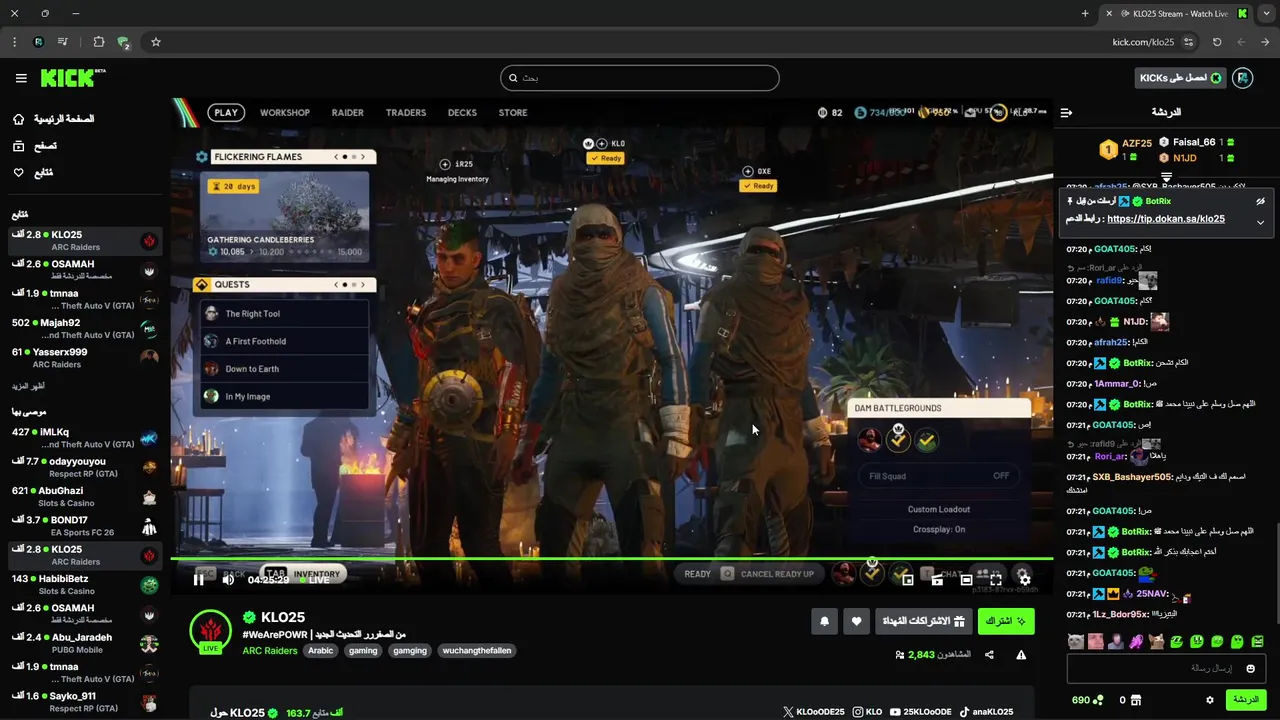Open Faisal_66 in the gift leaderboard

[1196, 142]
